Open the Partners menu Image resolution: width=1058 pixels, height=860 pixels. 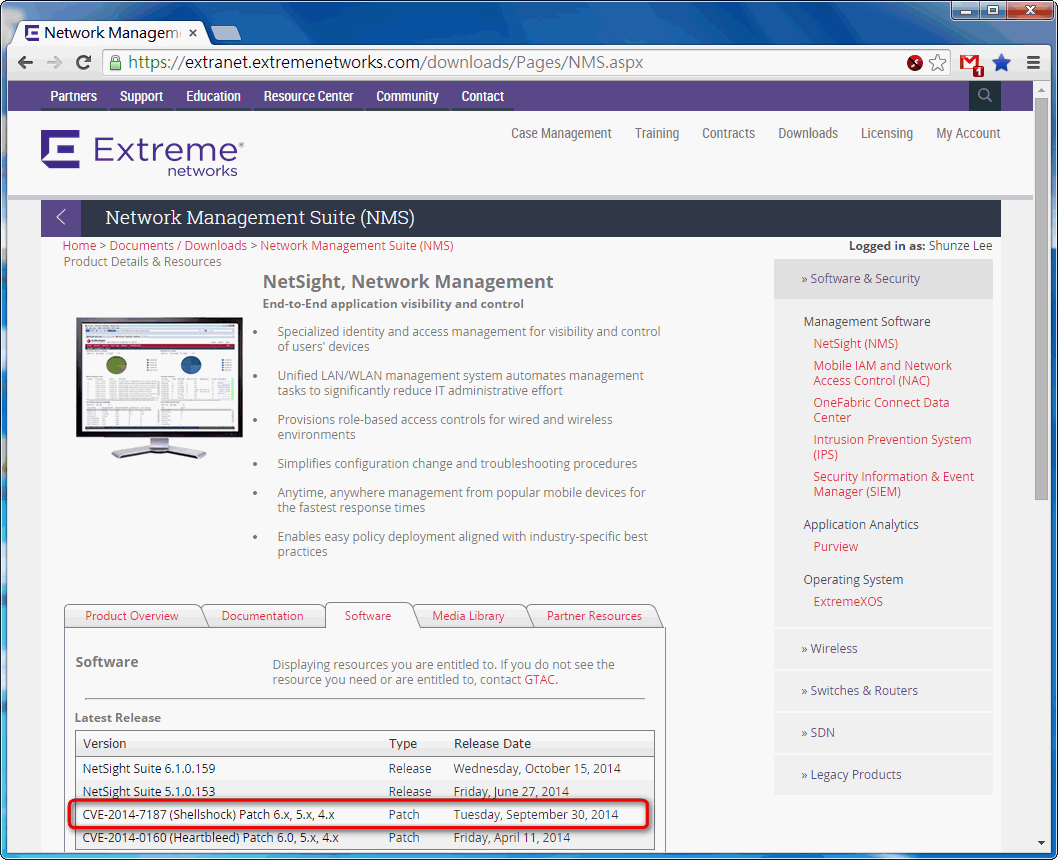pos(74,96)
